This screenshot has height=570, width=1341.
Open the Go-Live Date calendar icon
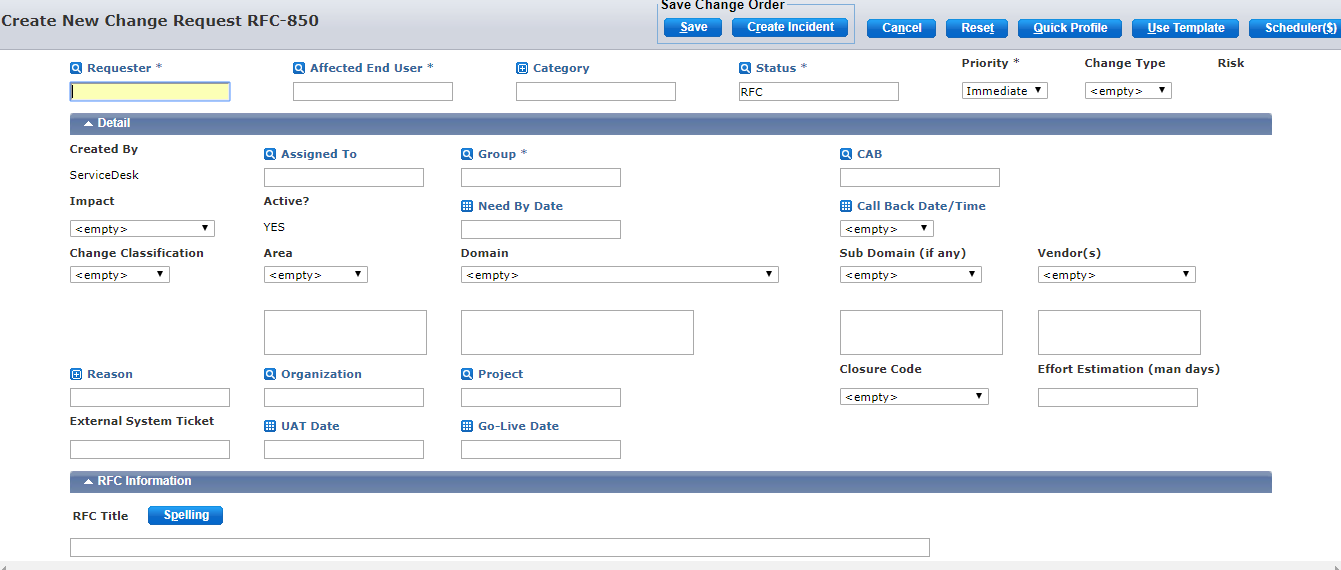[x=467, y=426]
